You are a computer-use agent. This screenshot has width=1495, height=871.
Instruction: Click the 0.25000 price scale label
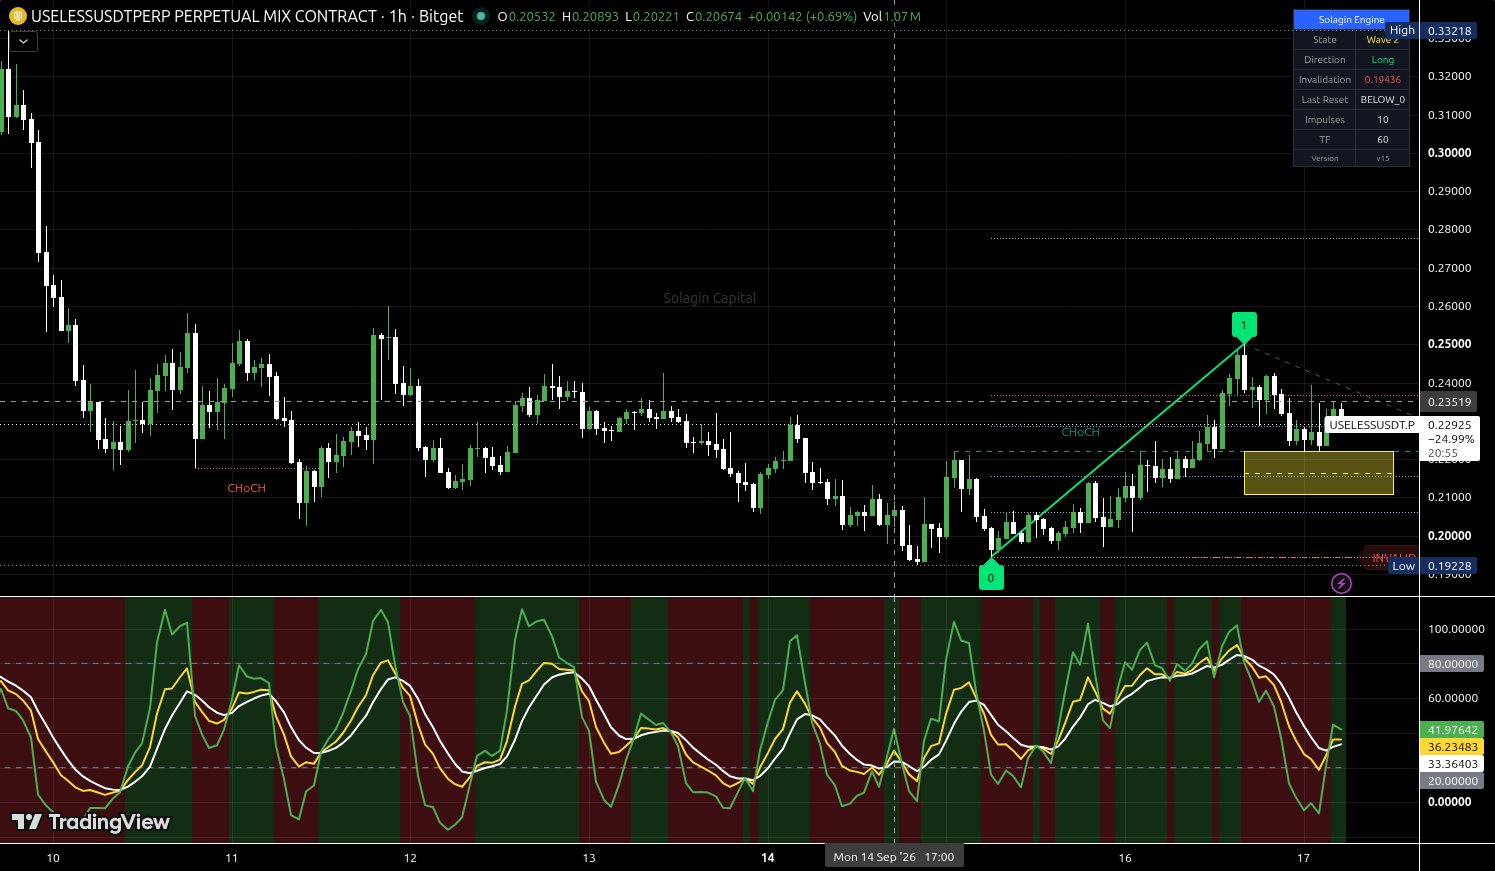pyautogui.click(x=1449, y=344)
